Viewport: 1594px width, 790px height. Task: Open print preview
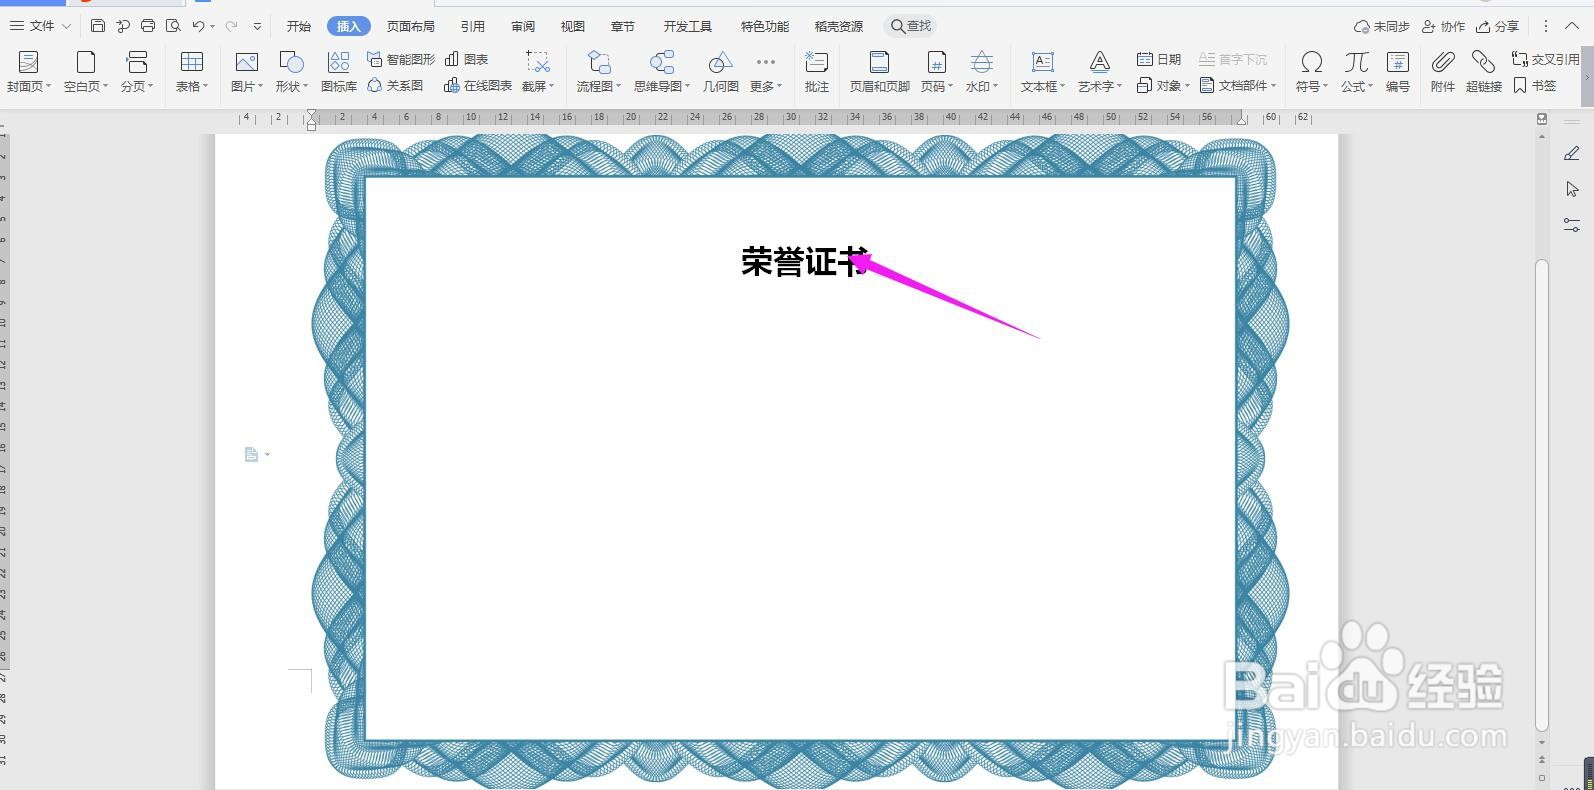(173, 26)
